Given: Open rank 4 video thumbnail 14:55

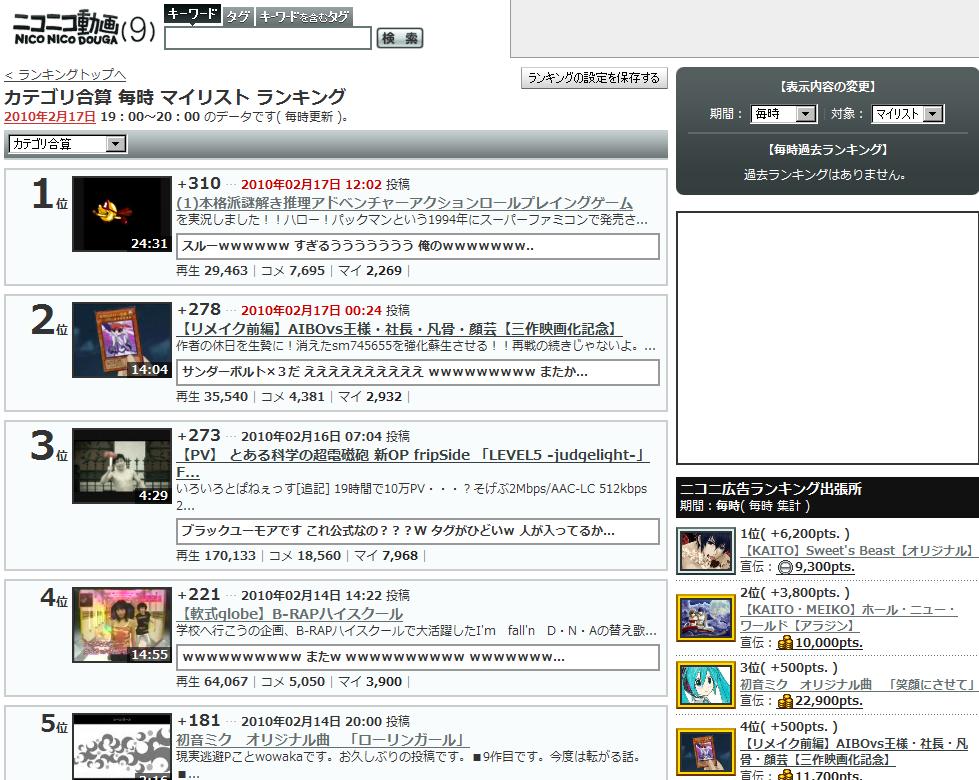Looking at the screenshot, I should point(122,624).
